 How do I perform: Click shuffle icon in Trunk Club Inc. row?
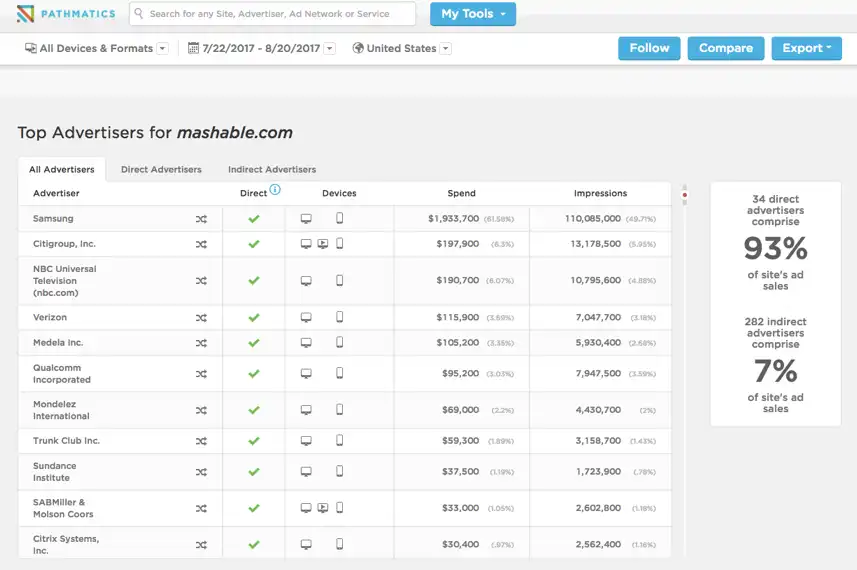(x=201, y=441)
